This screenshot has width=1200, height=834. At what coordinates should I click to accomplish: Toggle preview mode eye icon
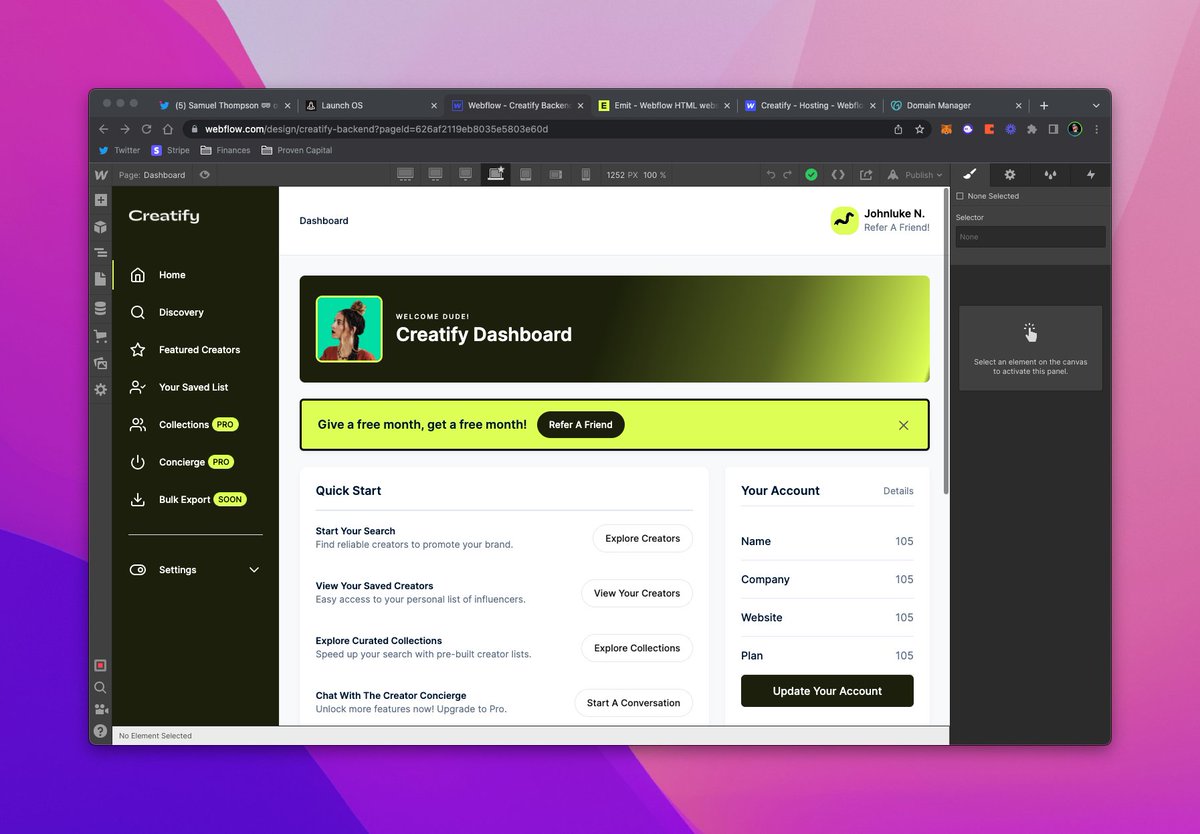tap(205, 175)
